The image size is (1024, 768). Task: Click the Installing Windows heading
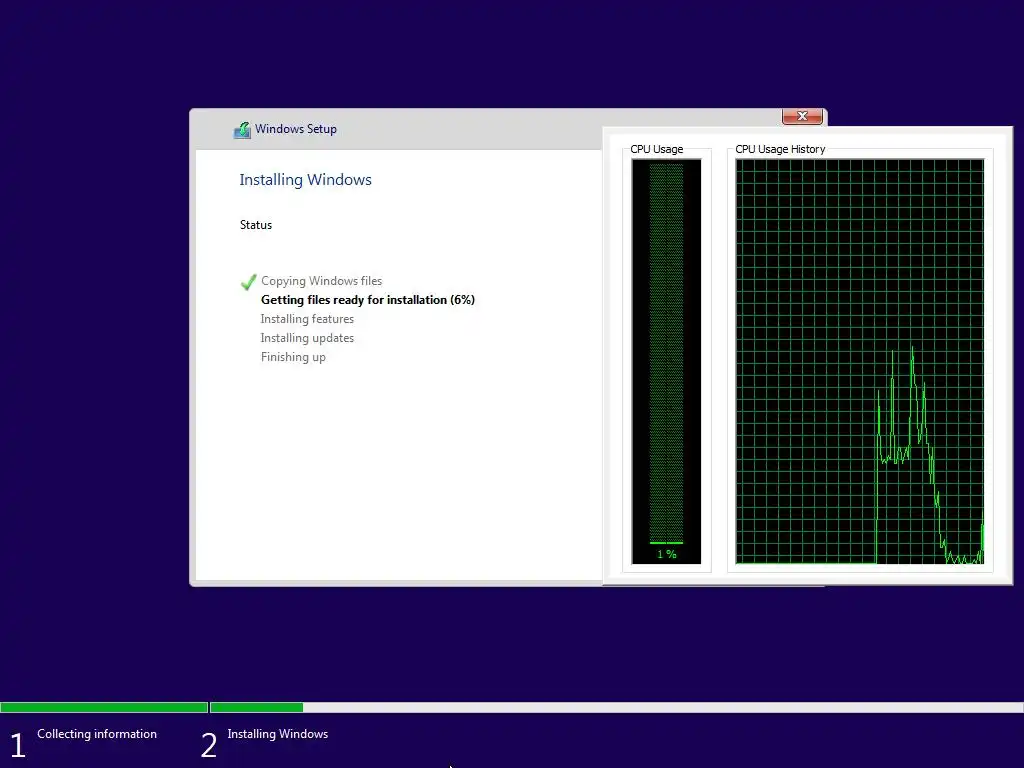pyautogui.click(x=305, y=180)
